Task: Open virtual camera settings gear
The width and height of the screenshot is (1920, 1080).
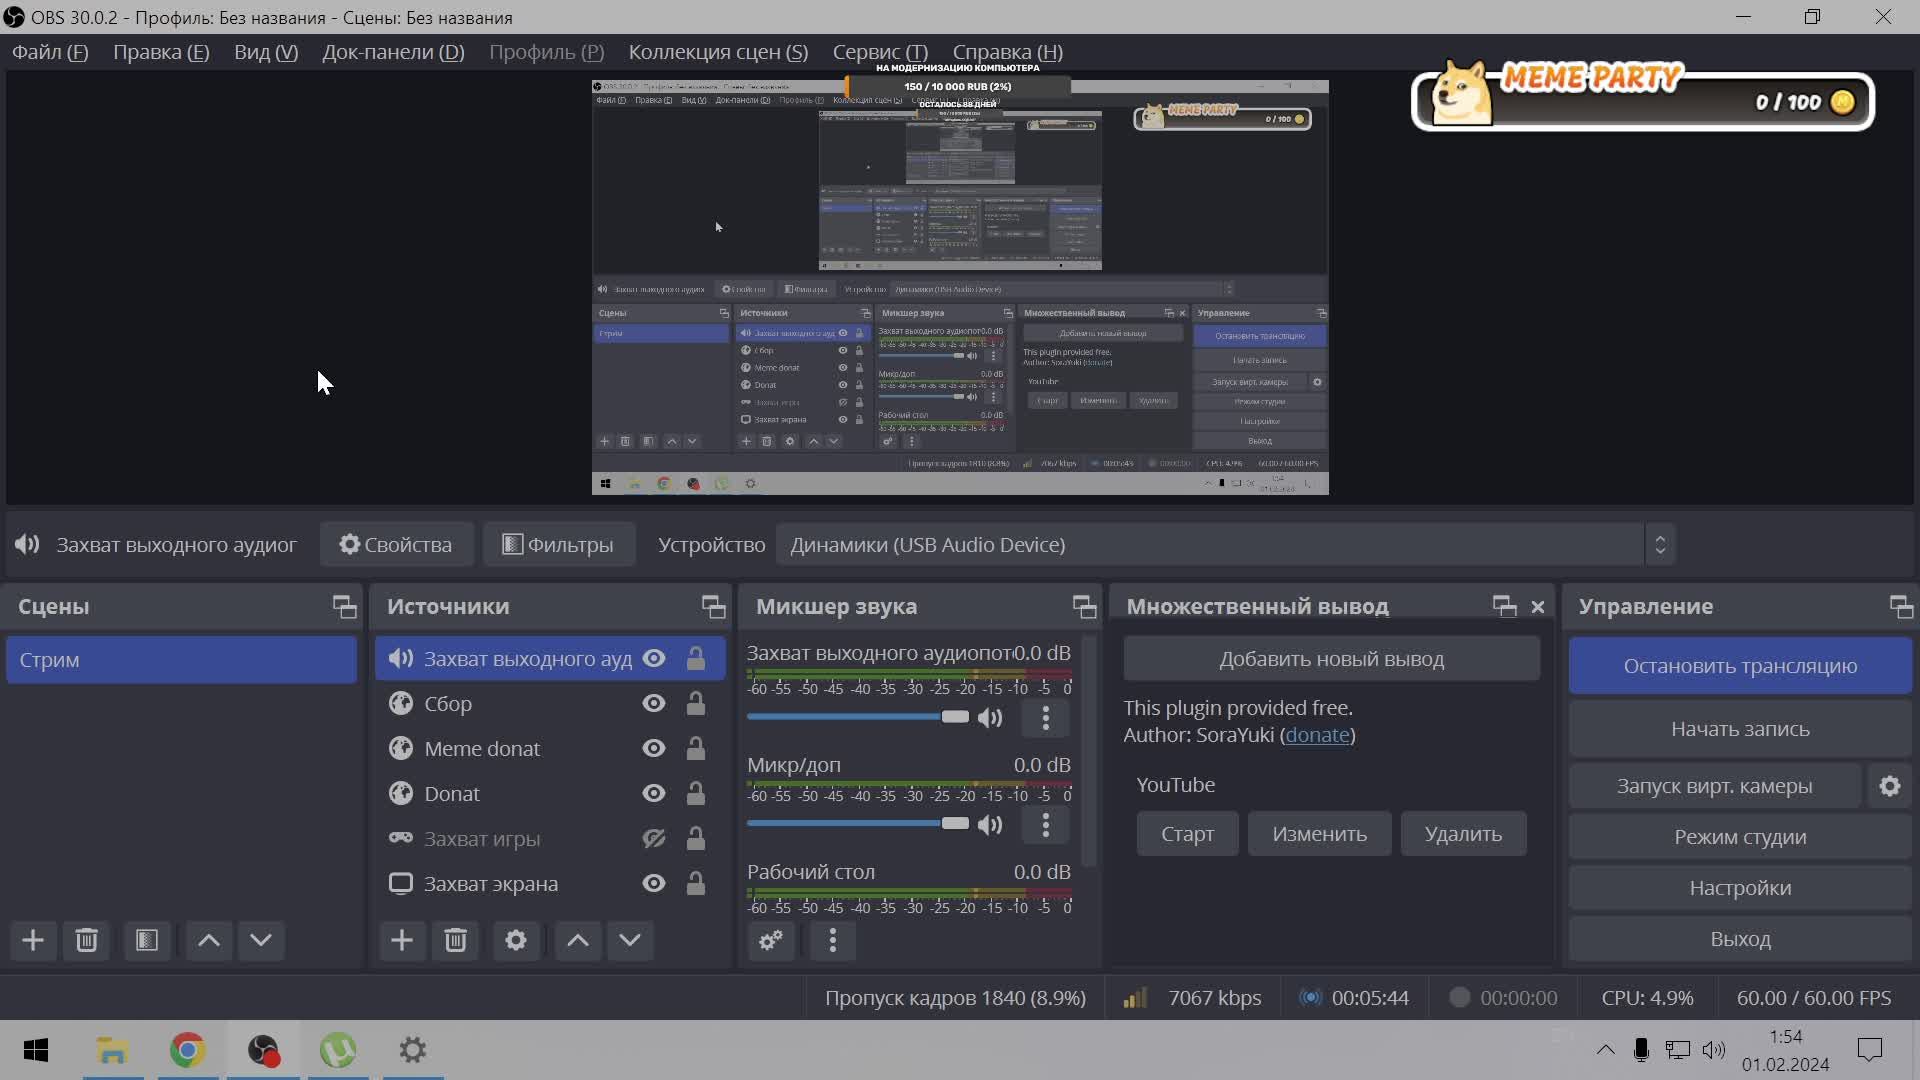Action: (x=1889, y=786)
